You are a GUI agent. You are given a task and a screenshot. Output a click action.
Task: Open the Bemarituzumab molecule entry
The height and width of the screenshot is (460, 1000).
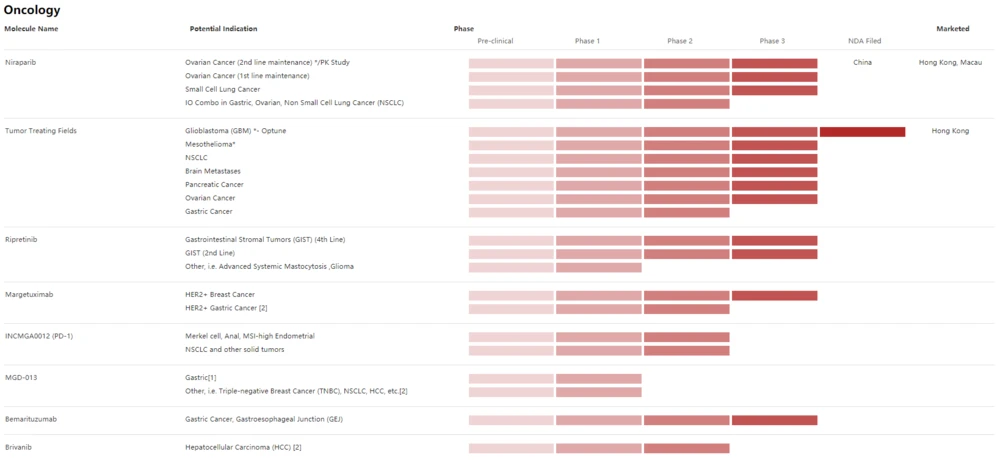click(31, 419)
